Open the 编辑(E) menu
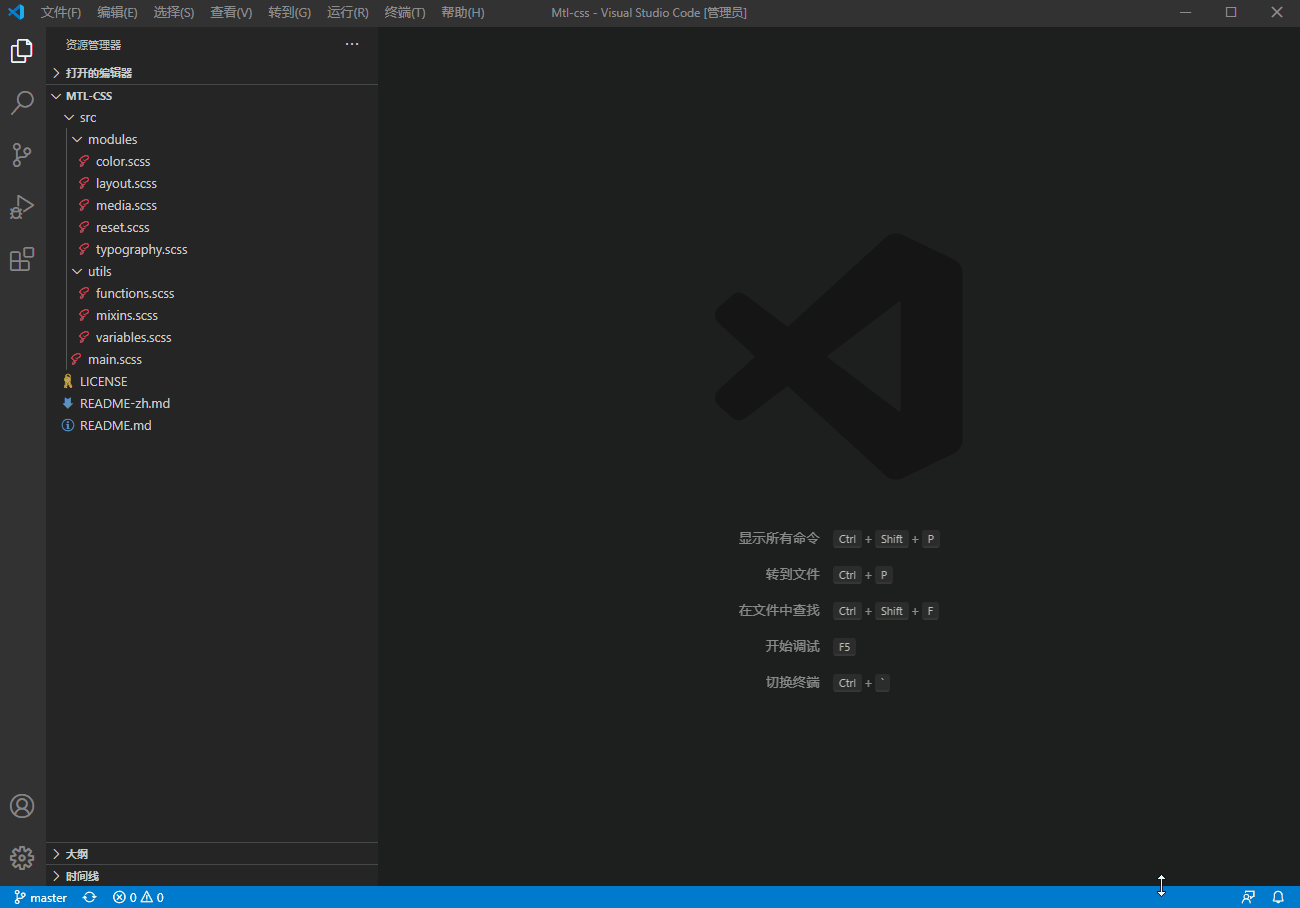This screenshot has width=1300, height=908. [118, 12]
